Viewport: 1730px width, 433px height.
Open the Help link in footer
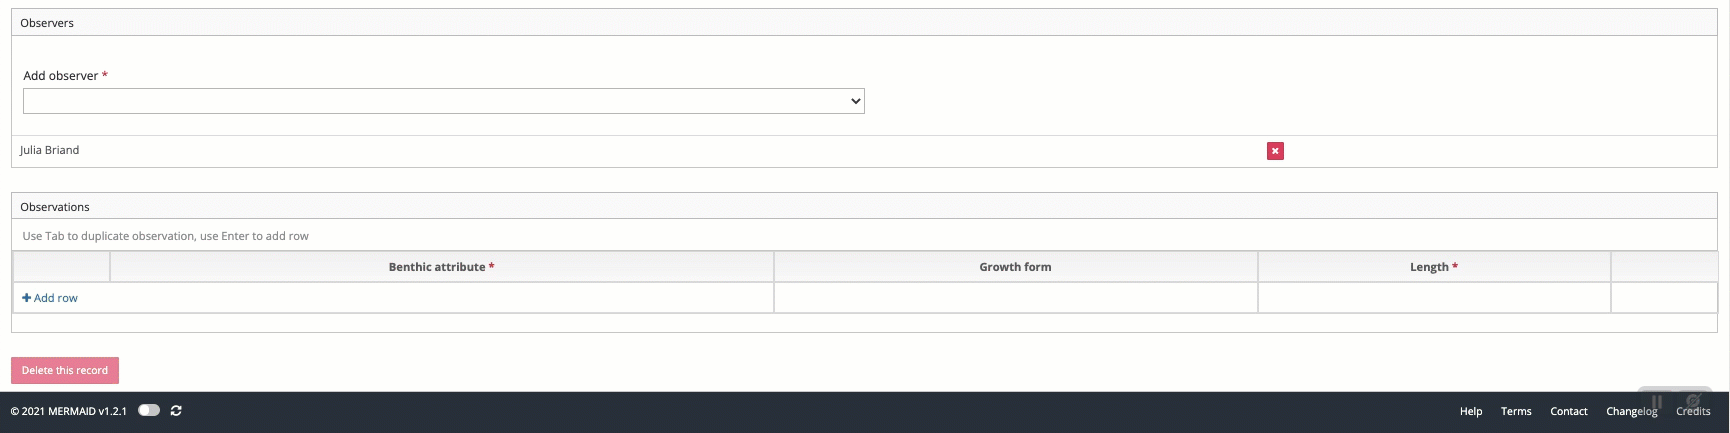tap(1471, 411)
